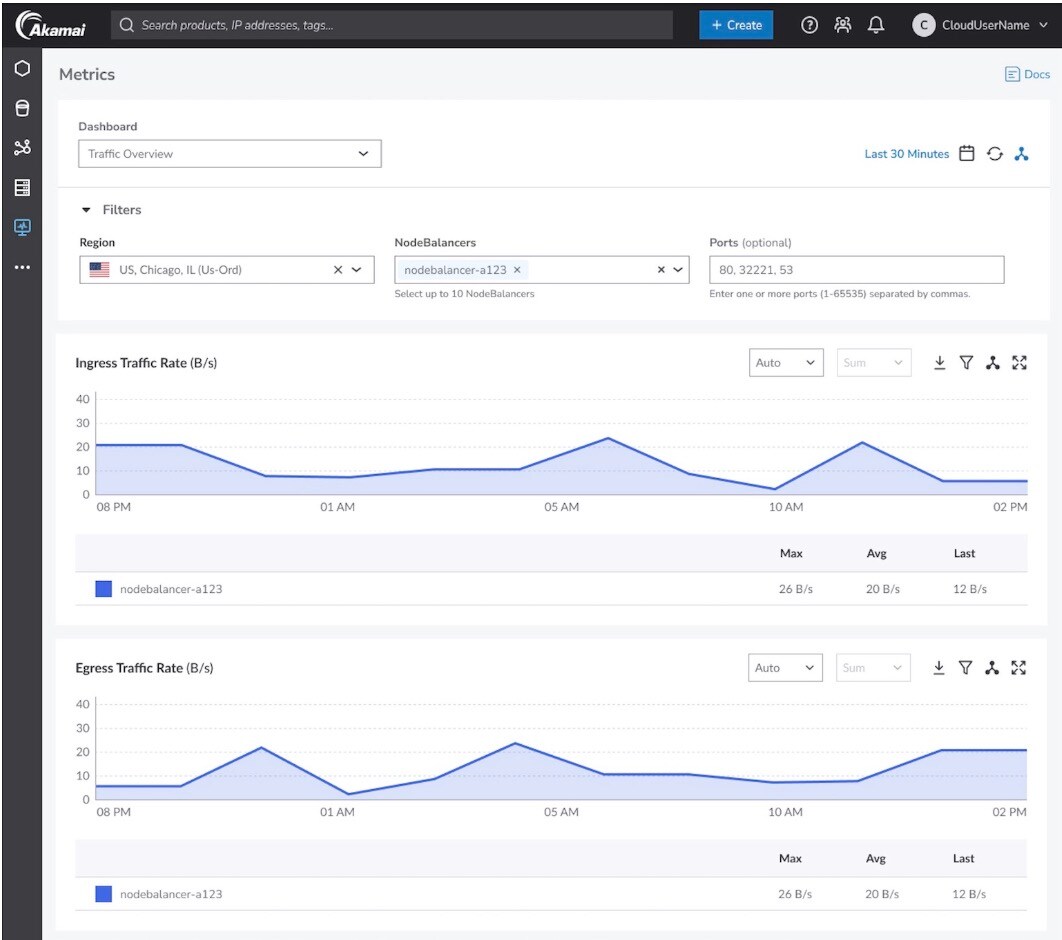This screenshot has height=940, width=1062.
Task: Open the Docs link
Action: pyautogui.click(x=1027, y=74)
